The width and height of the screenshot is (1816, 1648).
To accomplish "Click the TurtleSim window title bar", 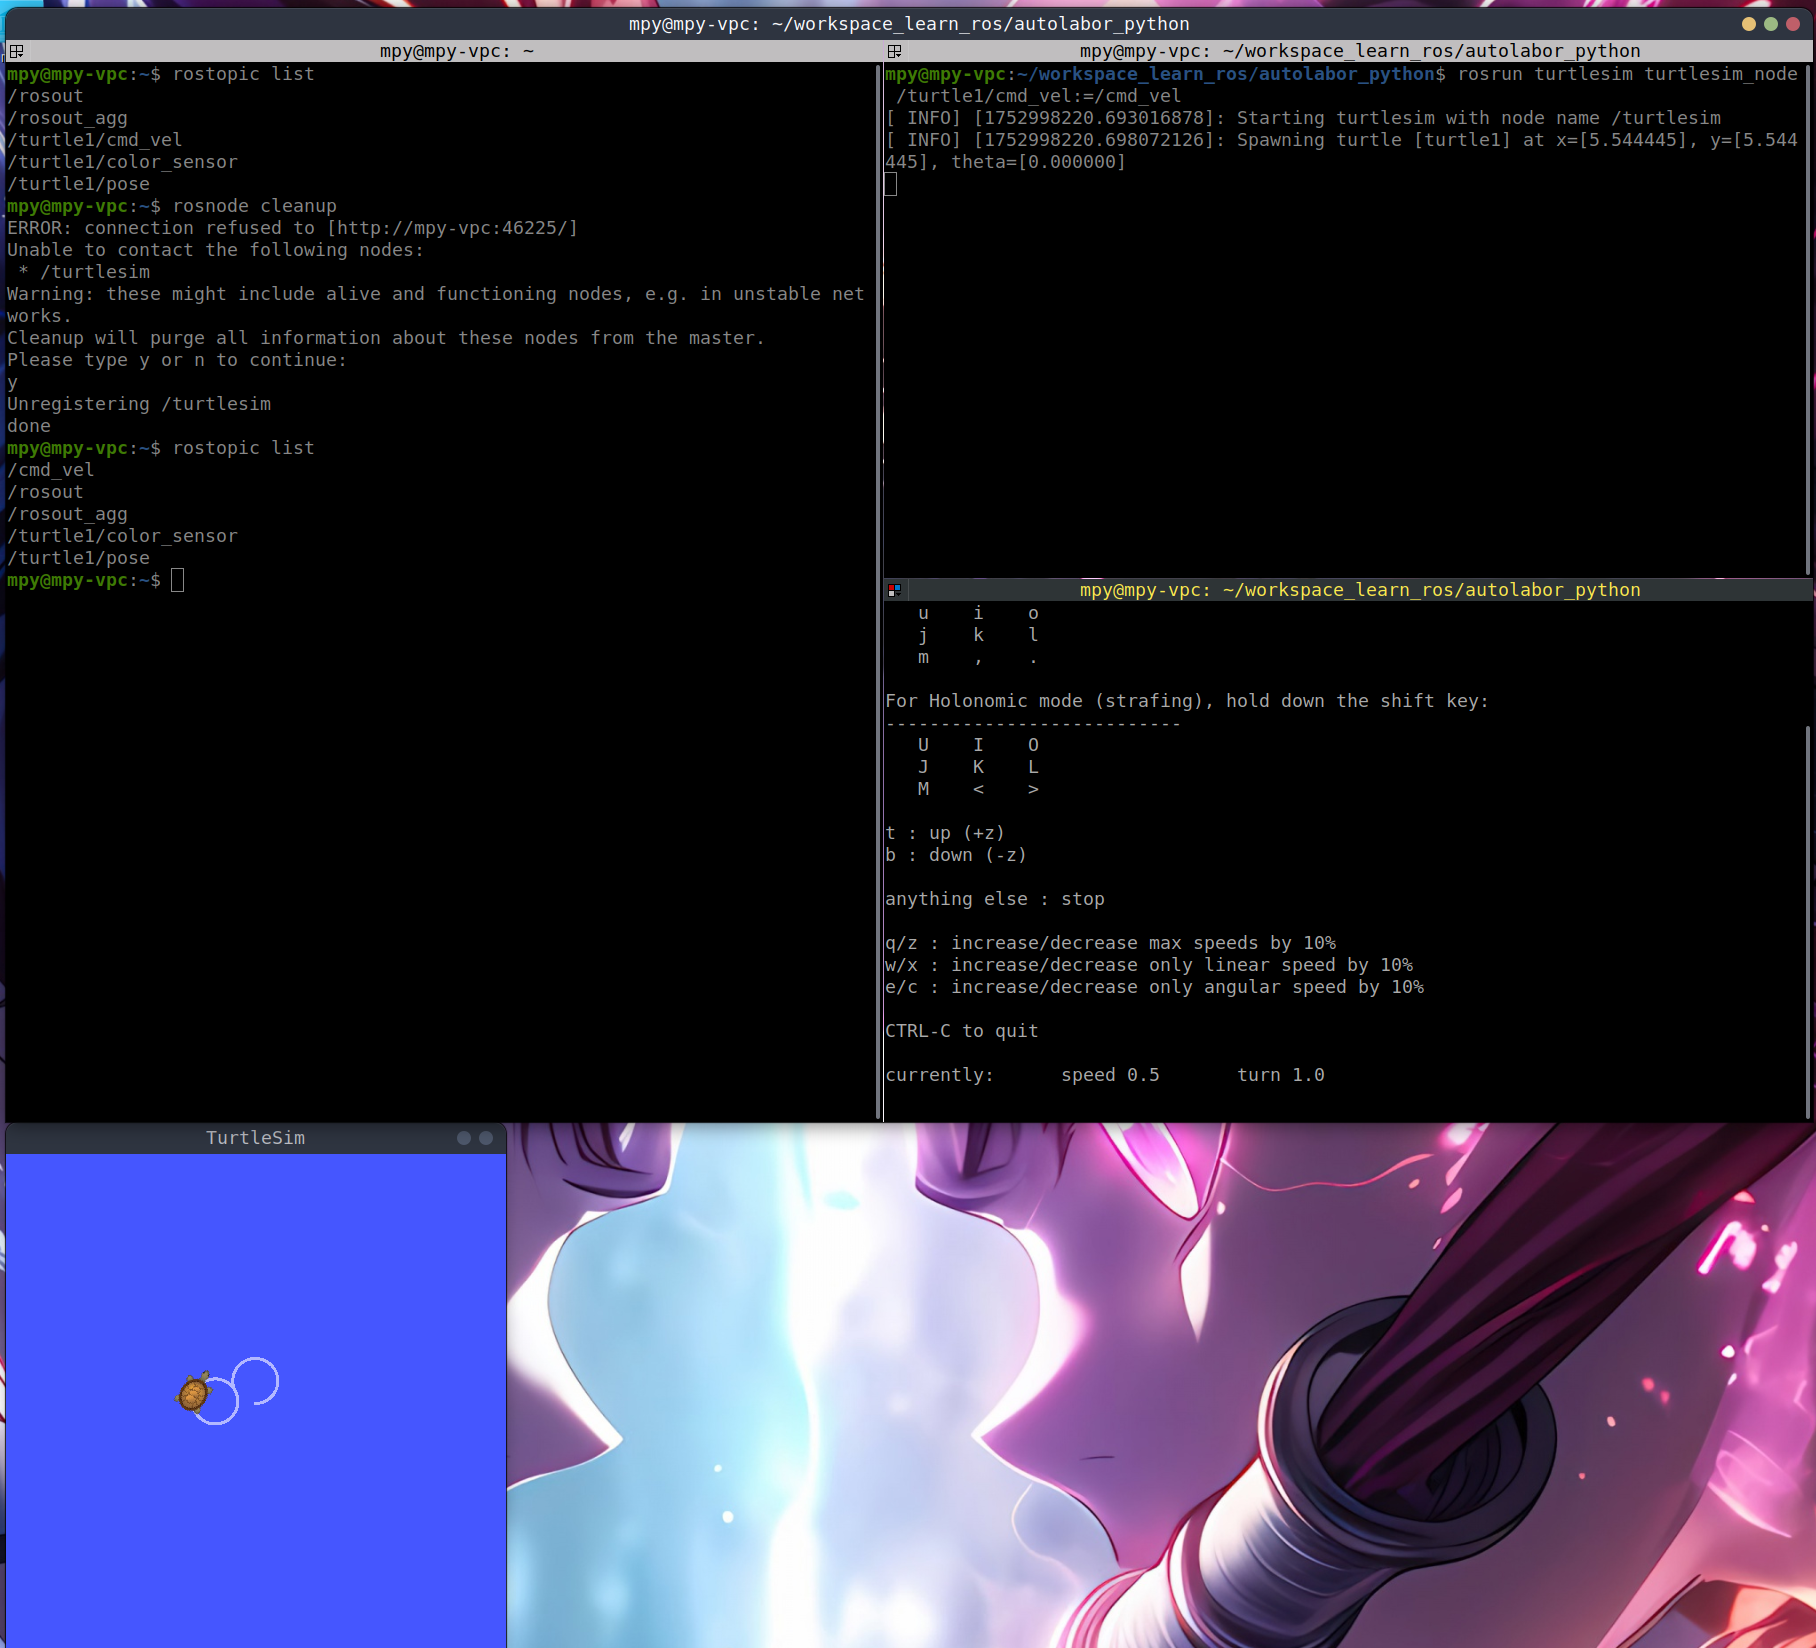I will [x=255, y=1138].
